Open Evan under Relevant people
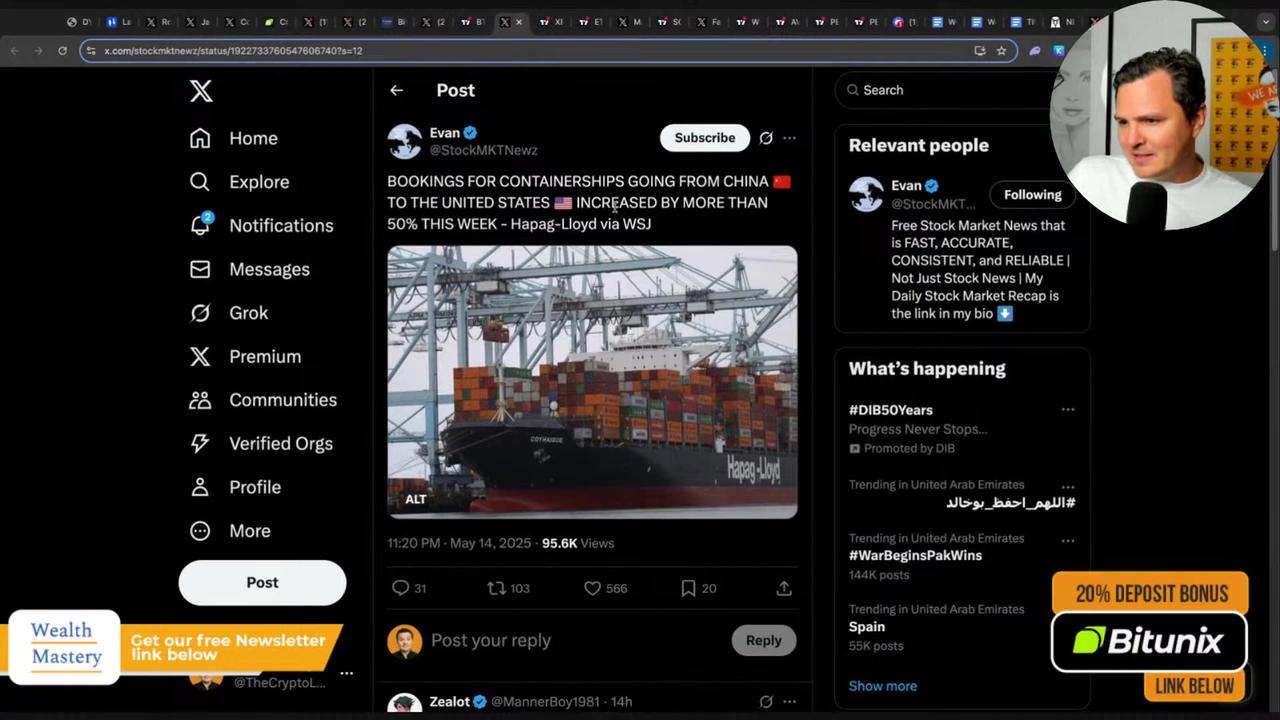Image resolution: width=1280 pixels, height=720 pixels. pos(906,186)
